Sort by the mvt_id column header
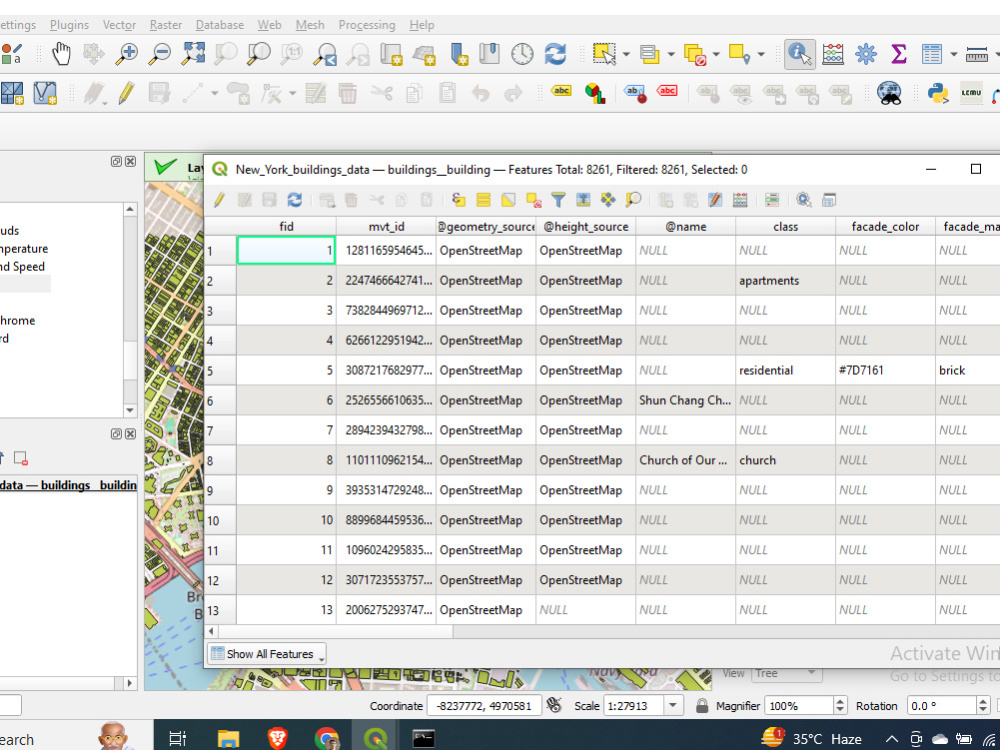Image resolution: width=1000 pixels, height=750 pixels. 386,226
